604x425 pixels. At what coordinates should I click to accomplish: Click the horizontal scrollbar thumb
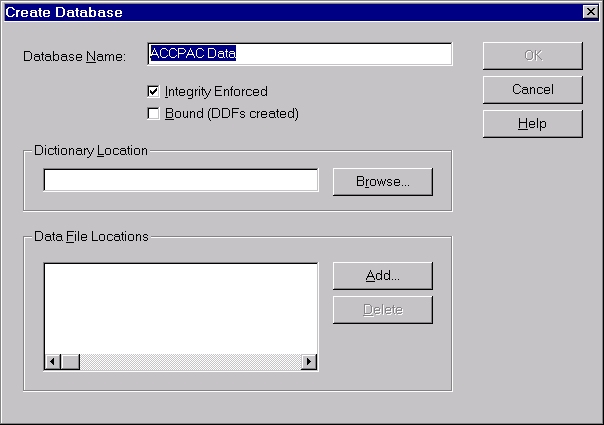[x=70, y=362]
